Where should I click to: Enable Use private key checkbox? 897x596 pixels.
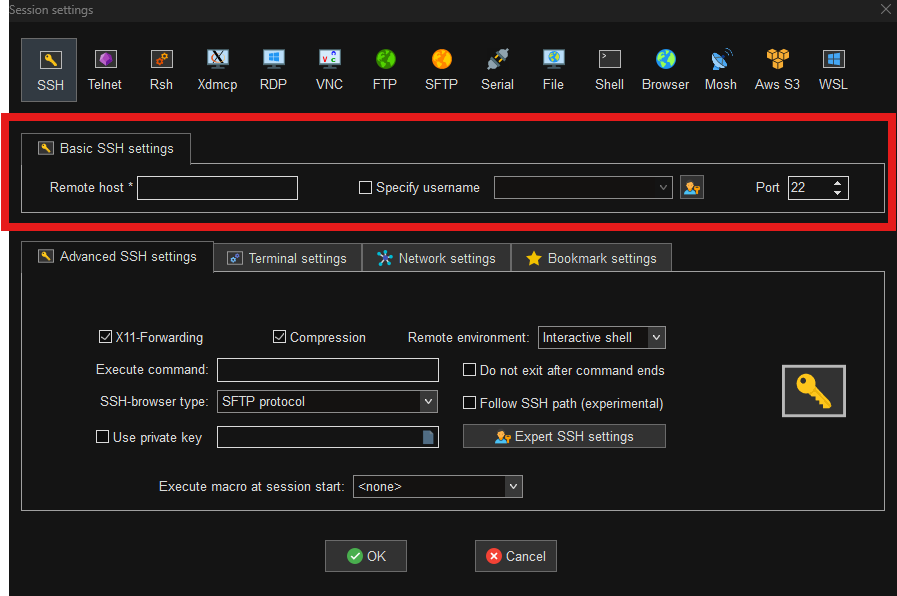click(x=102, y=437)
